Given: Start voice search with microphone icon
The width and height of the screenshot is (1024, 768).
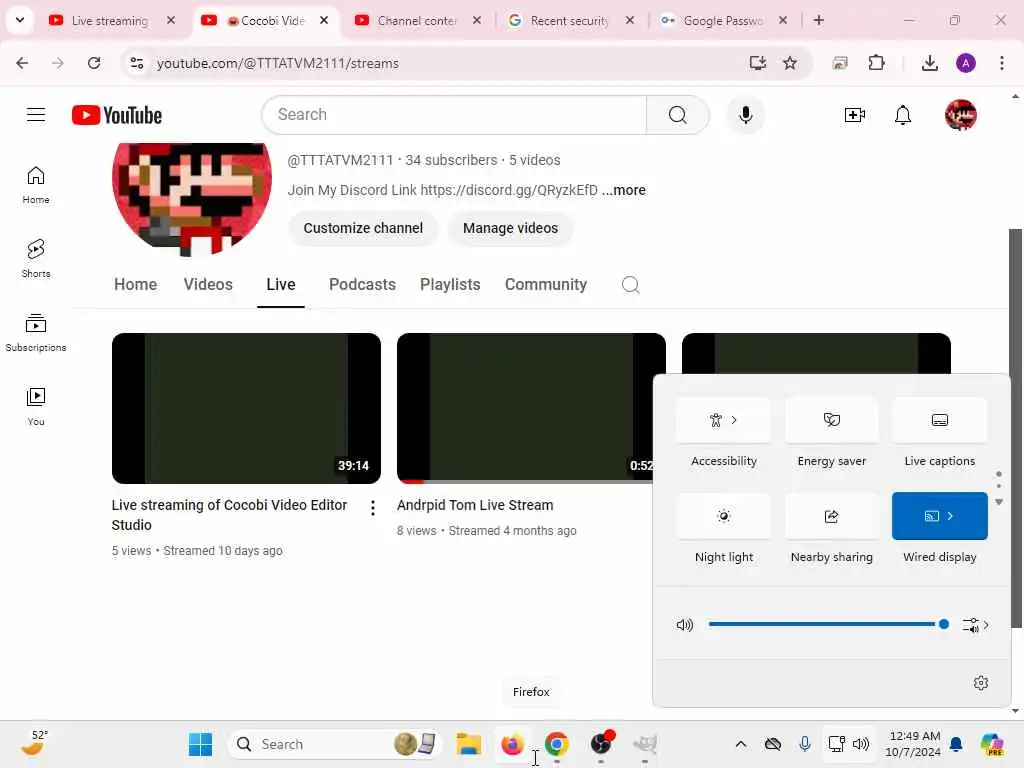Looking at the screenshot, I should coord(745,115).
